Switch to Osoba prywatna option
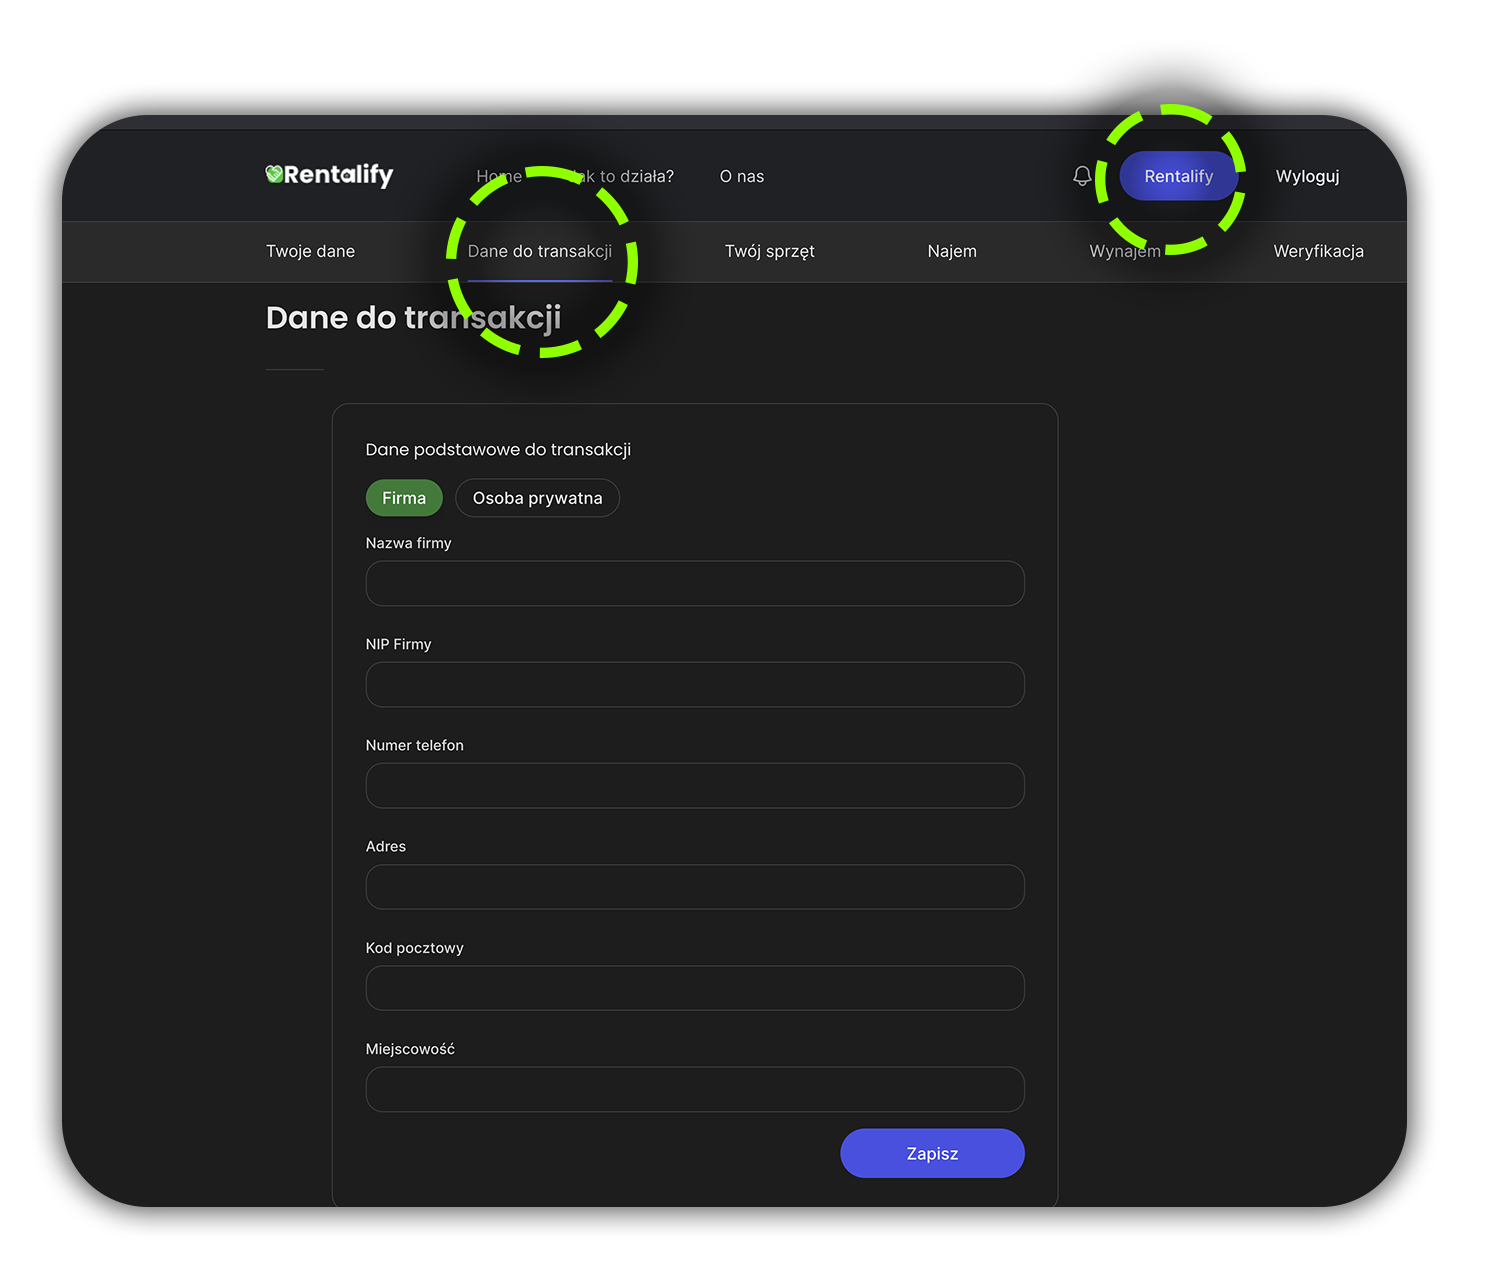Image resolution: width=1490 pixels, height=1269 pixels. [x=537, y=498]
